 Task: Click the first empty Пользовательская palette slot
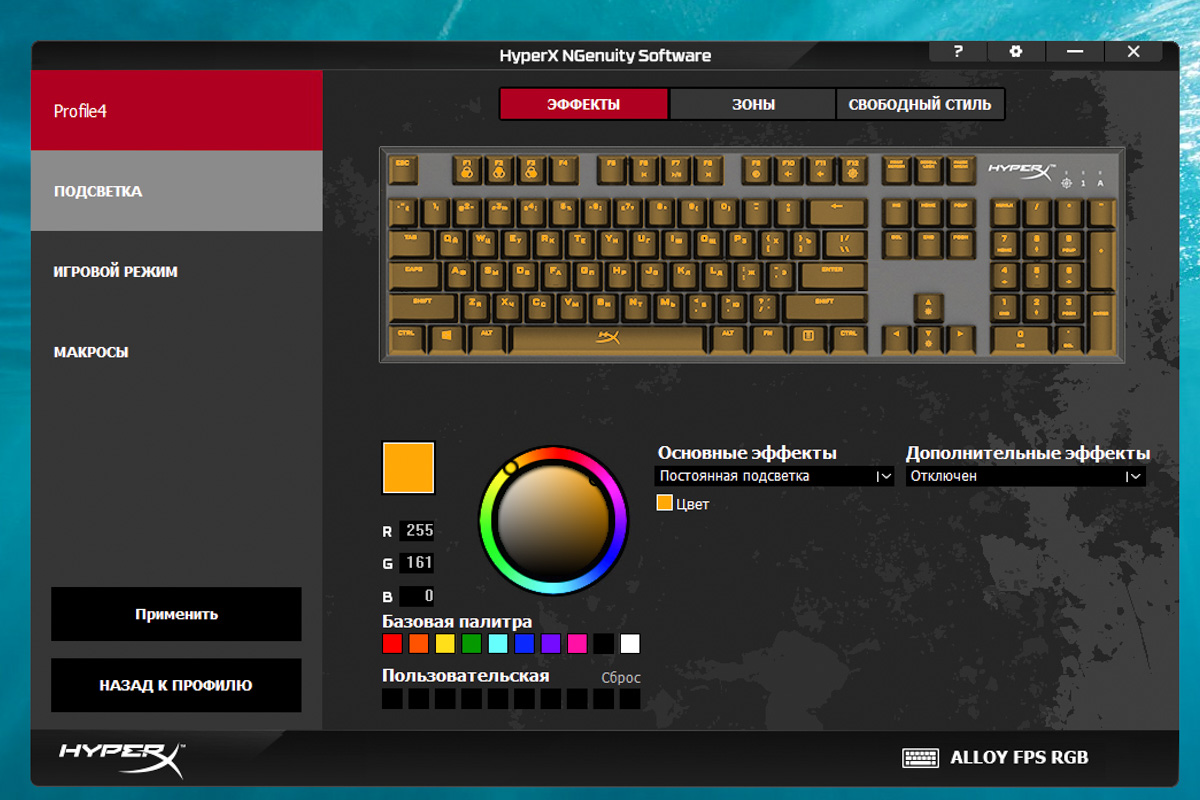(x=392, y=698)
